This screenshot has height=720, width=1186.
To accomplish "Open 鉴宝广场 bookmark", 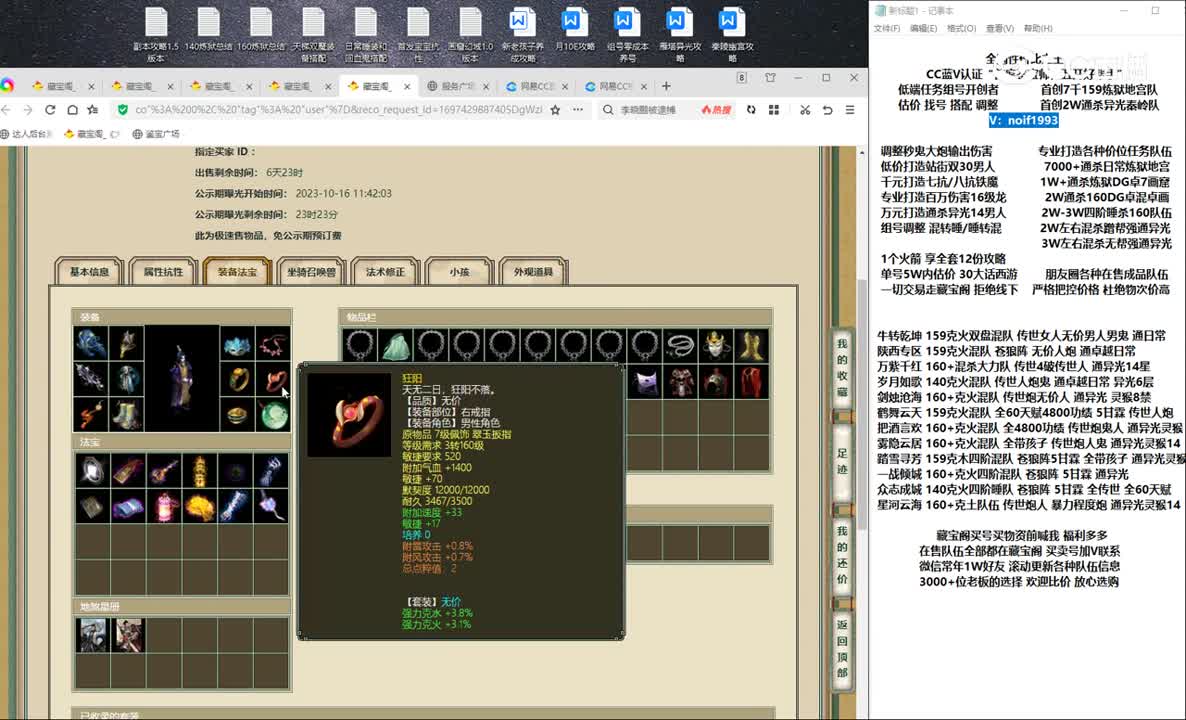I will click(x=157, y=134).
